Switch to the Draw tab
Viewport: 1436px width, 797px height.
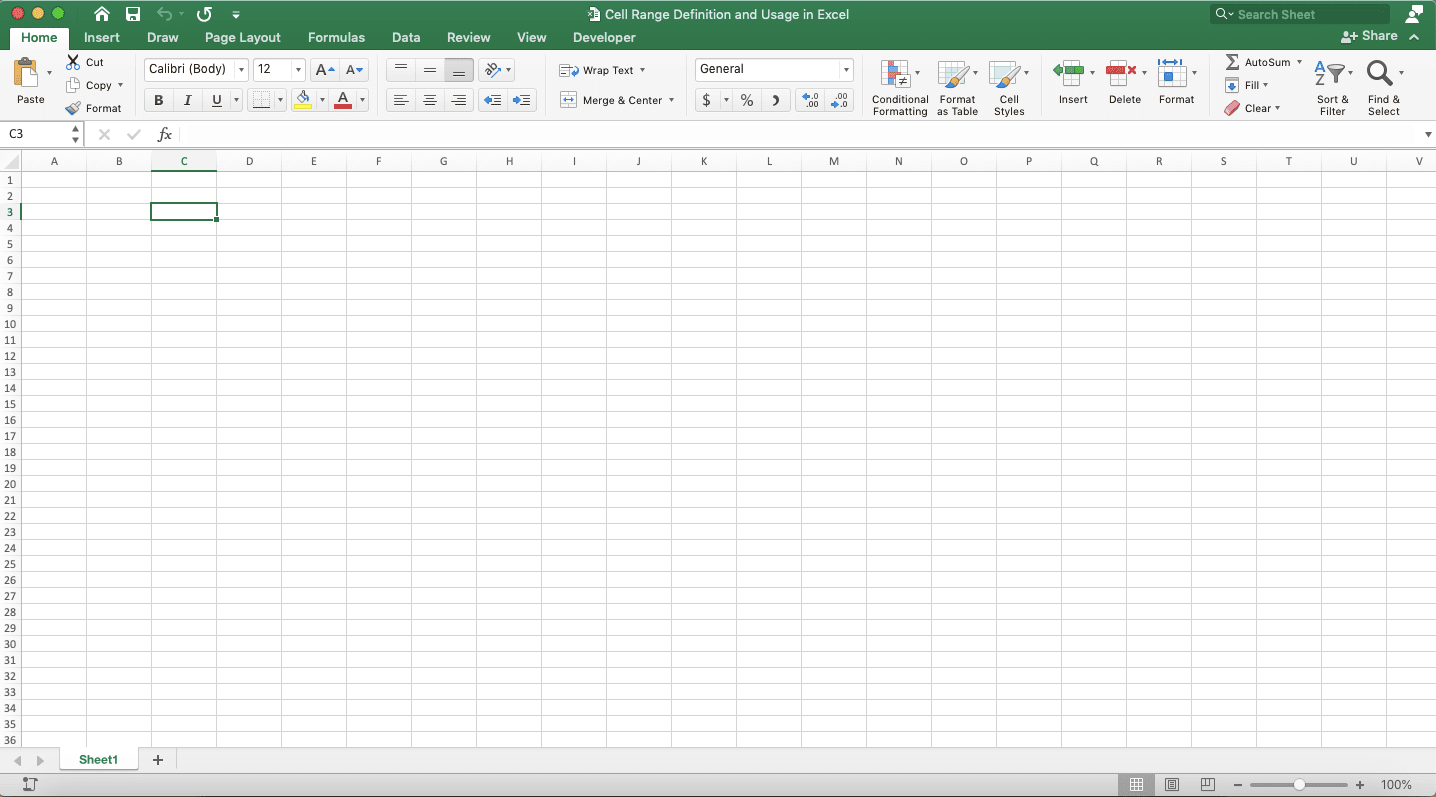pyautogui.click(x=162, y=37)
